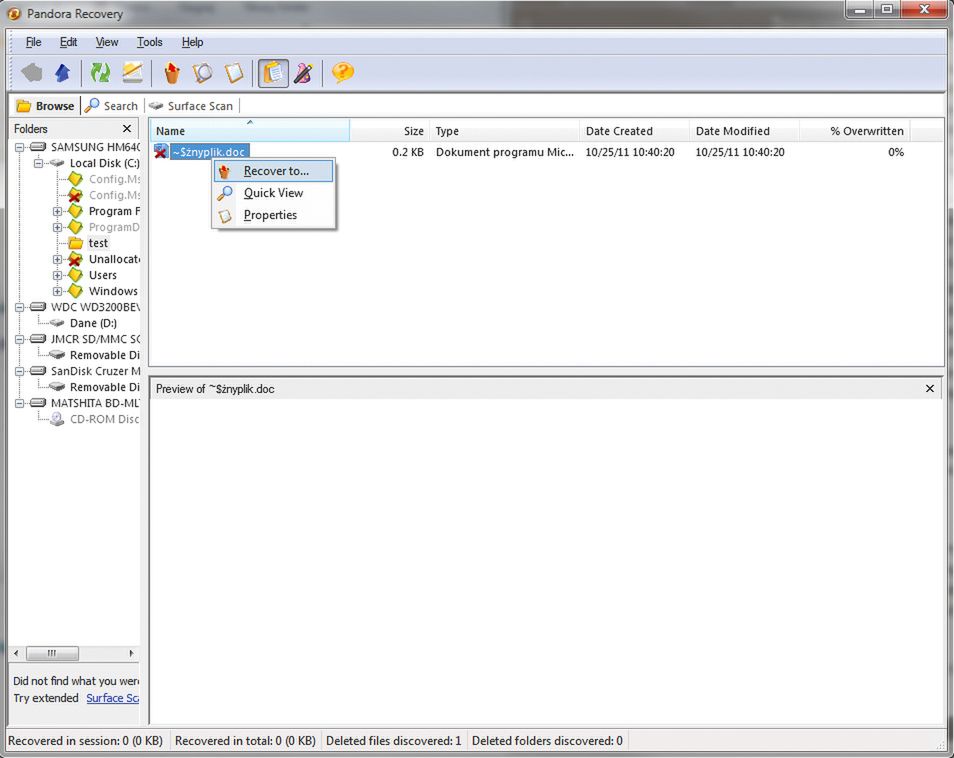Click the red-X folder icon of deleted Config.Ms
The height and width of the screenshot is (758, 954).
point(75,195)
